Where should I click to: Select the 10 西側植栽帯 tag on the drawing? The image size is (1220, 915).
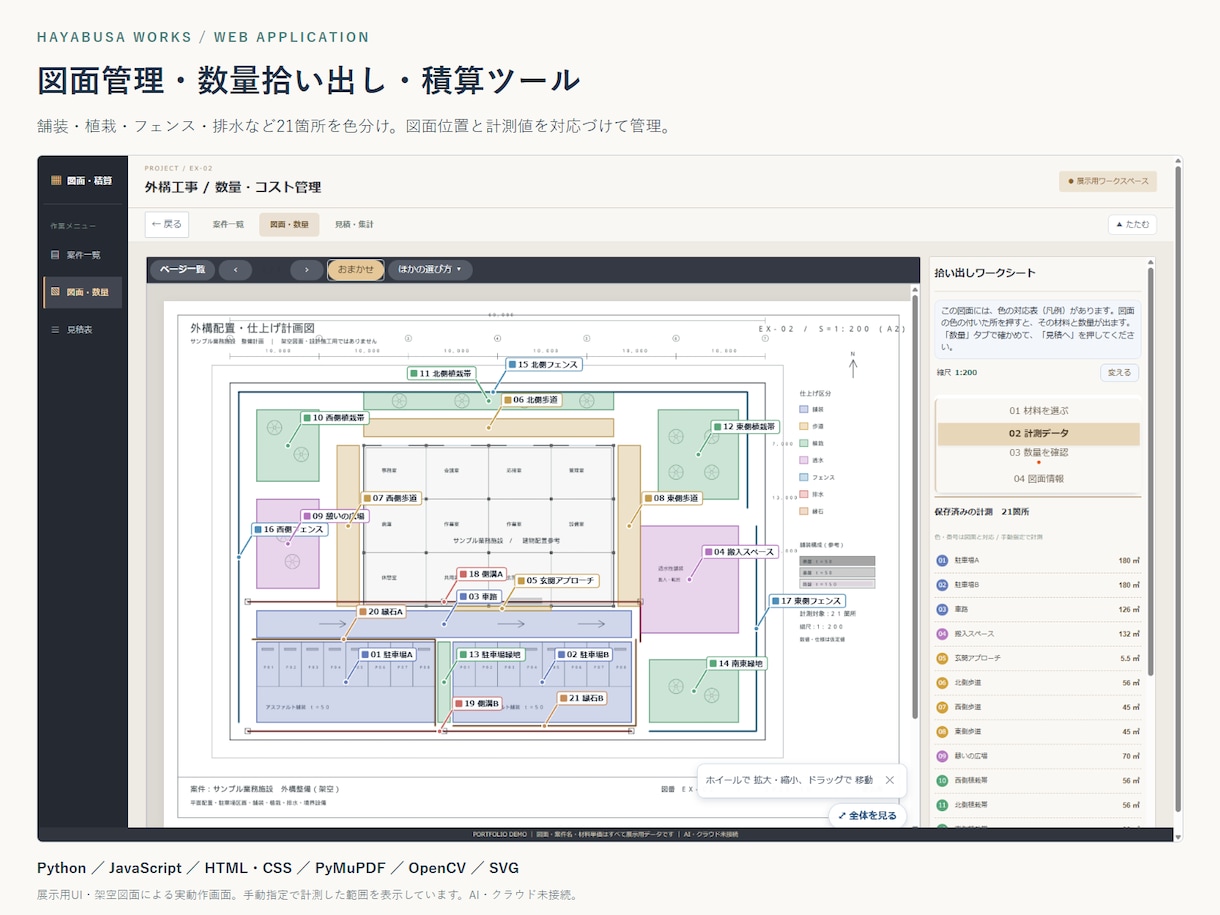pos(335,417)
